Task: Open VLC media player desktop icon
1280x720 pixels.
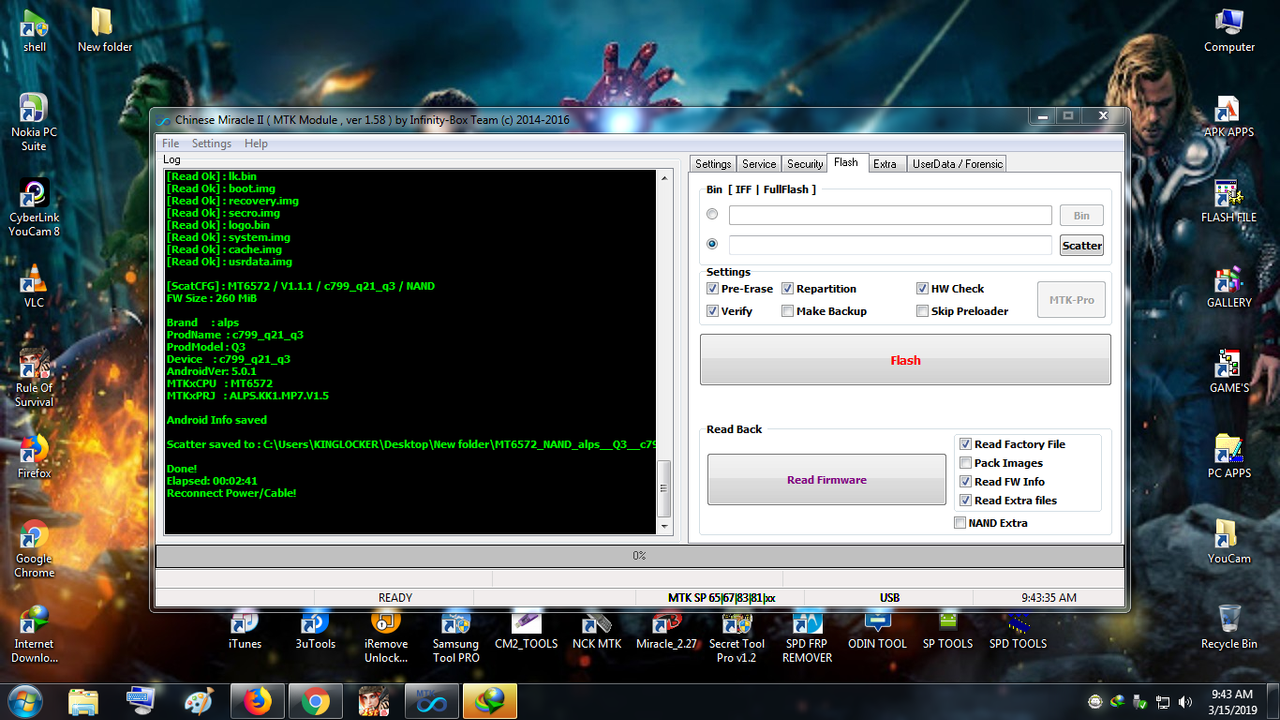Action: pyautogui.click(x=34, y=286)
